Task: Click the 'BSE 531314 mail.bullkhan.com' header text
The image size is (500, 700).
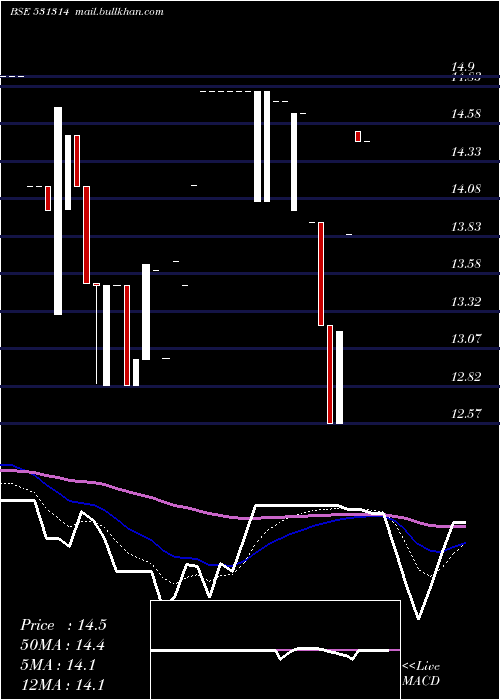Action: coord(87,12)
